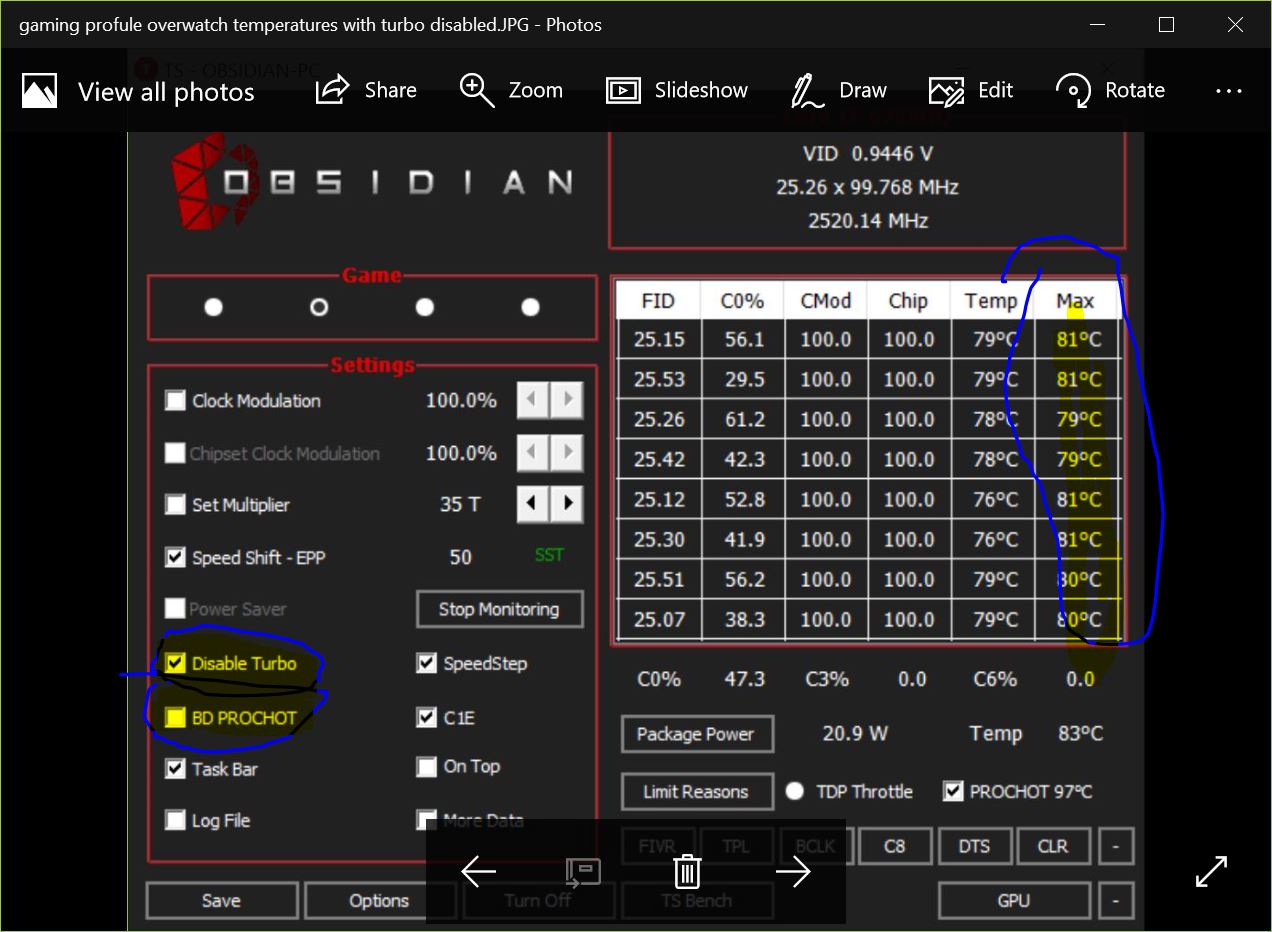Click the green SST label
Image resolution: width=1272 pixels, height=932 pixels.
click(x=549, y=555)
